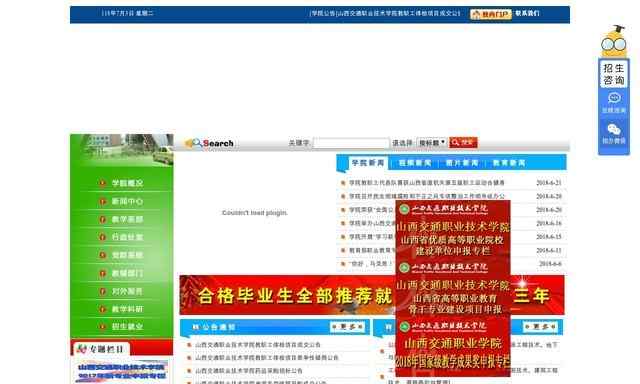Image resolution: width=640 pixels, height=384 pixels.
Task: Click the 2018-6-6 news date
Action: [x=550, y=264]
